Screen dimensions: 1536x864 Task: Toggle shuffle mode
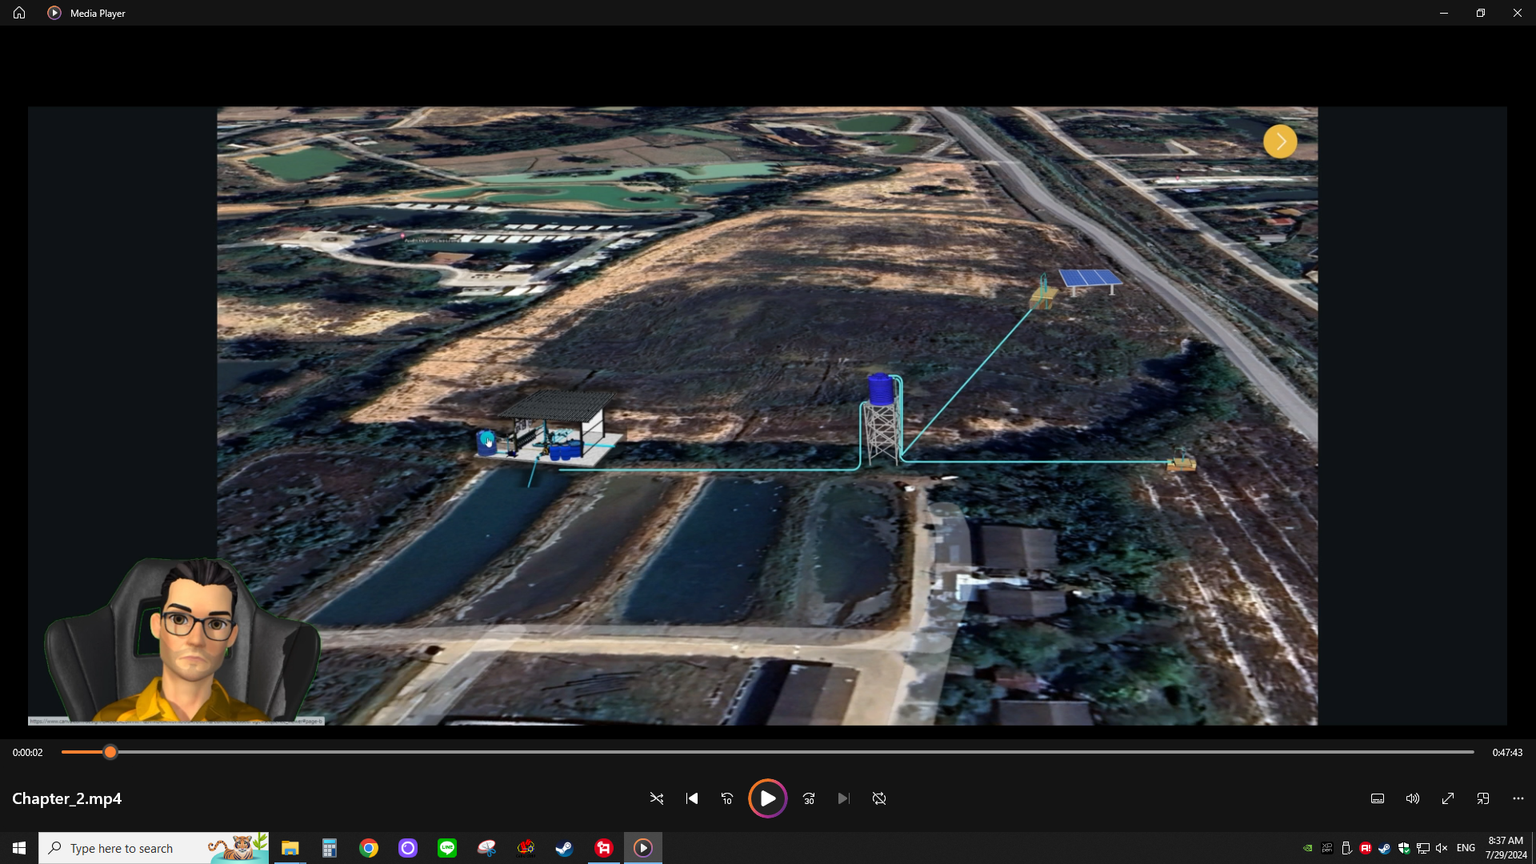[657, 798]
